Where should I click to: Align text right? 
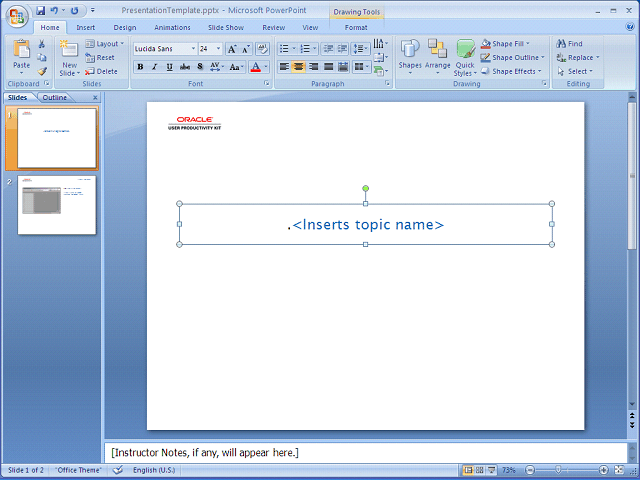click(x=313, y=67)
